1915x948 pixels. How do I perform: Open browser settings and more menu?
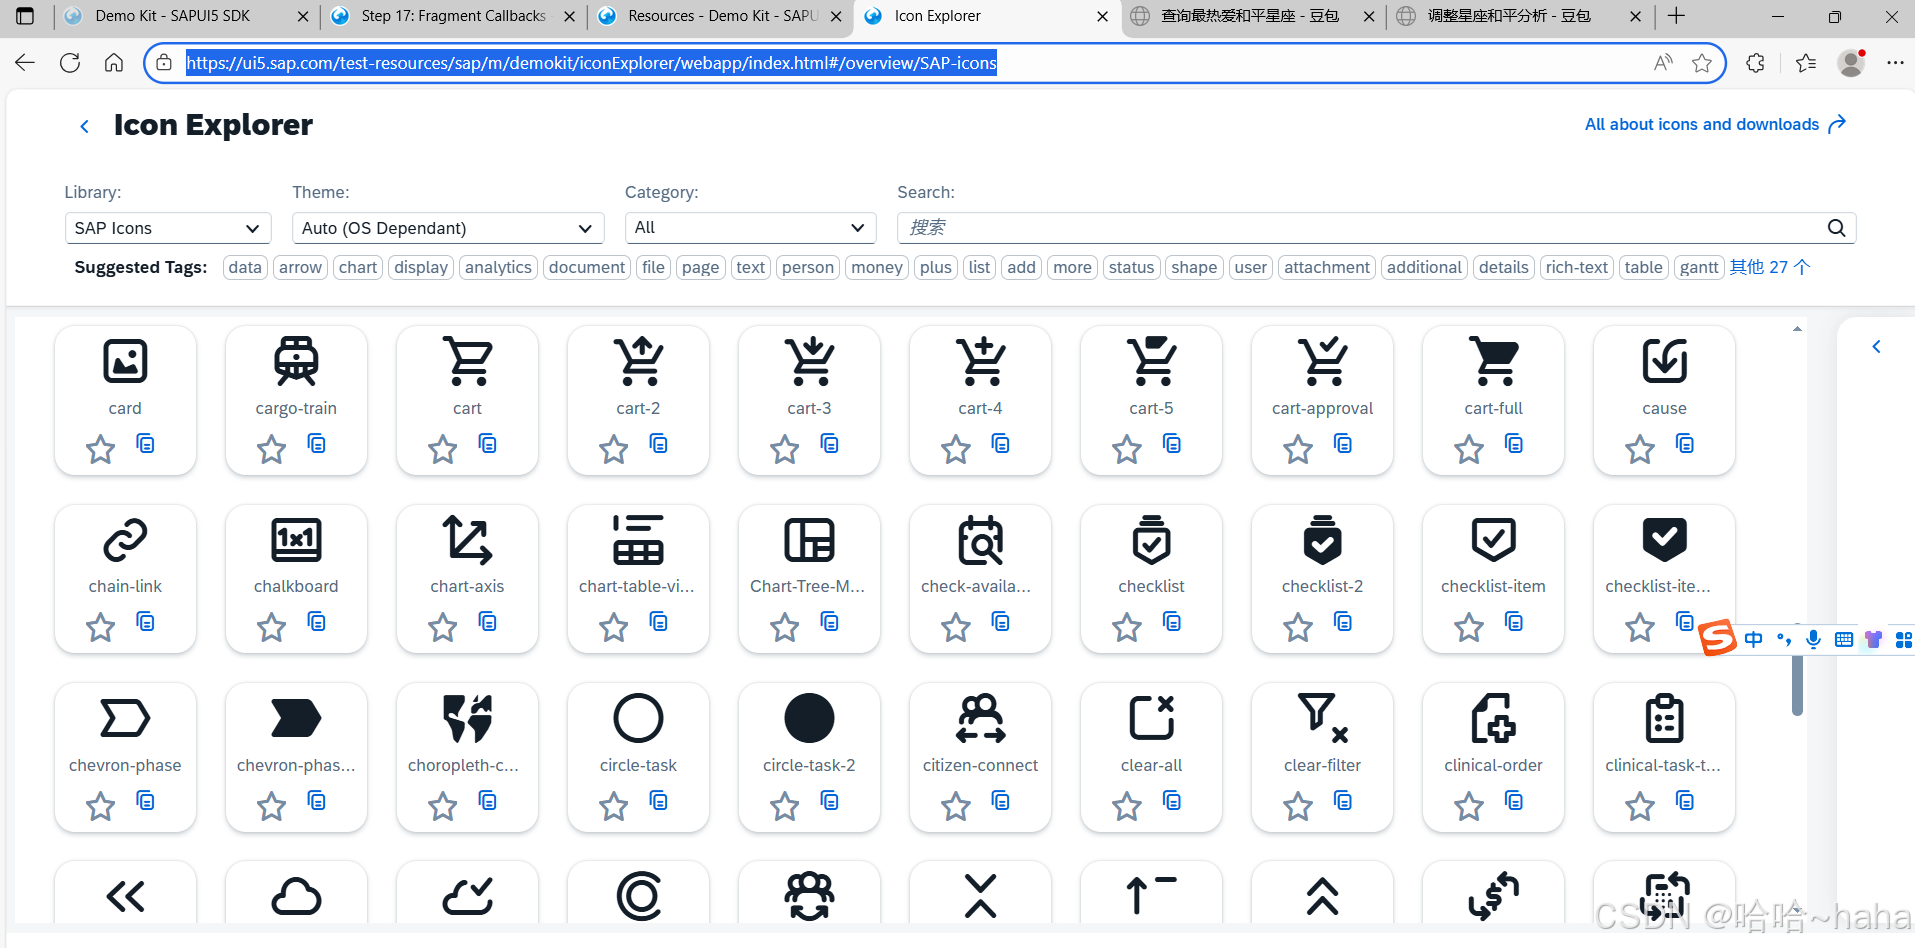click(x=1895, y=63)
